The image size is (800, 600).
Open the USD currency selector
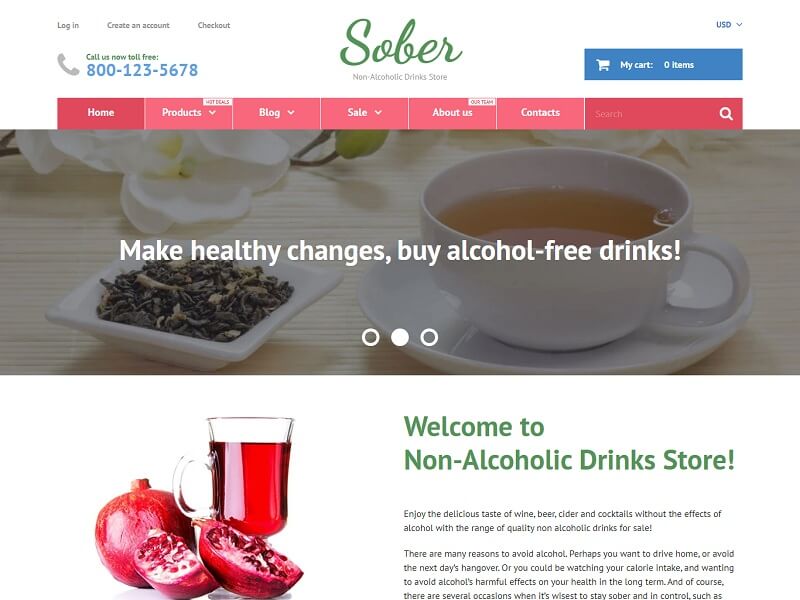pyautogui.click(x=729, y=24)
